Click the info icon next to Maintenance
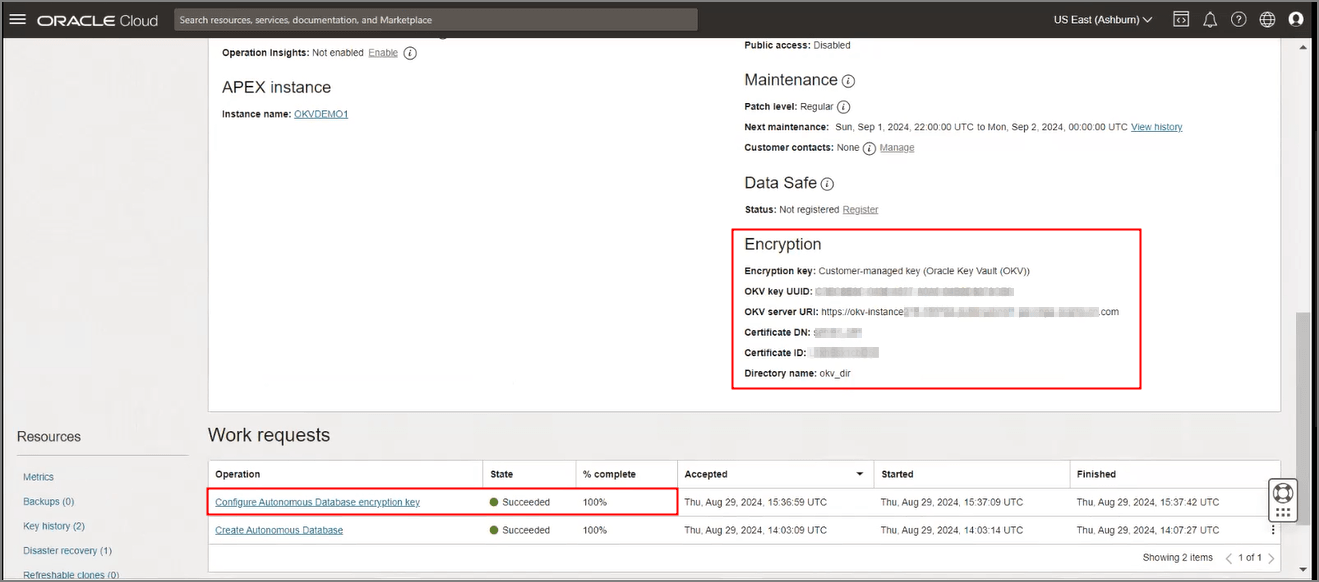This screenshot has width=1319, height=582. pos(848,81)
